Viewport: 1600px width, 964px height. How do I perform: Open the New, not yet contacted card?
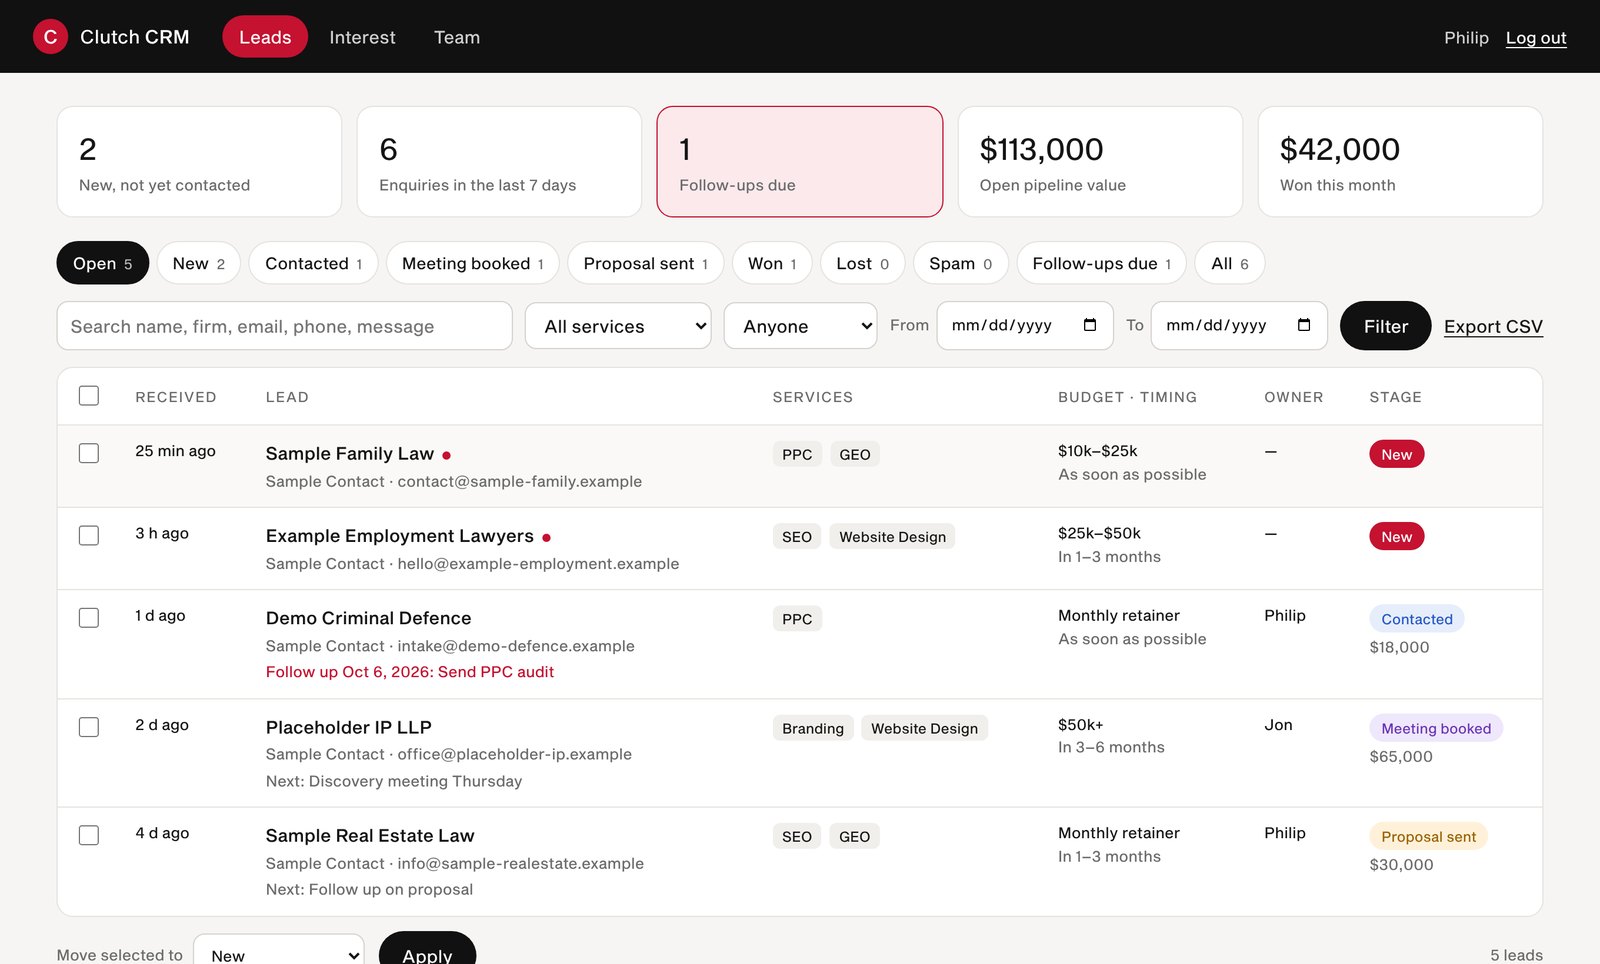coord(199,162)
